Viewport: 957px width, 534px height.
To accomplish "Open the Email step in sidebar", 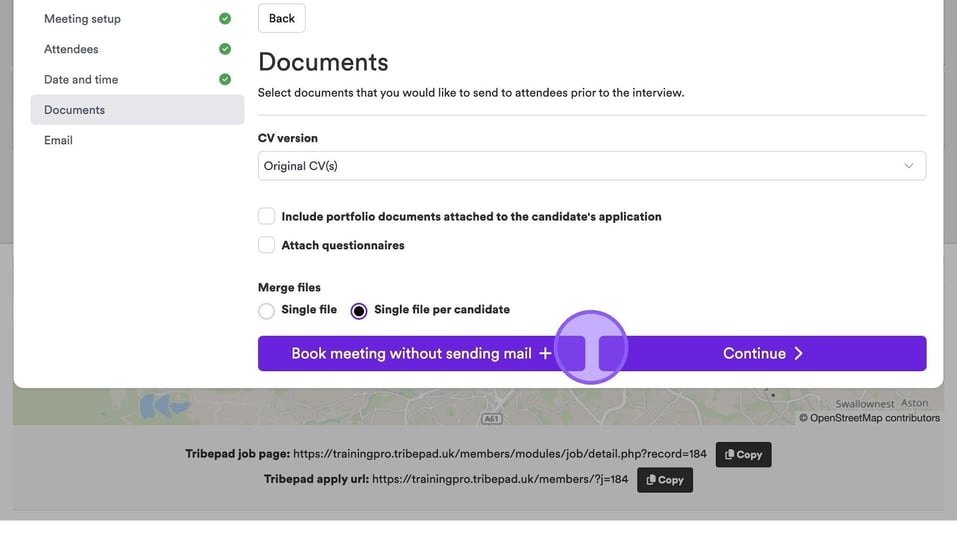I will click(58, 140).
